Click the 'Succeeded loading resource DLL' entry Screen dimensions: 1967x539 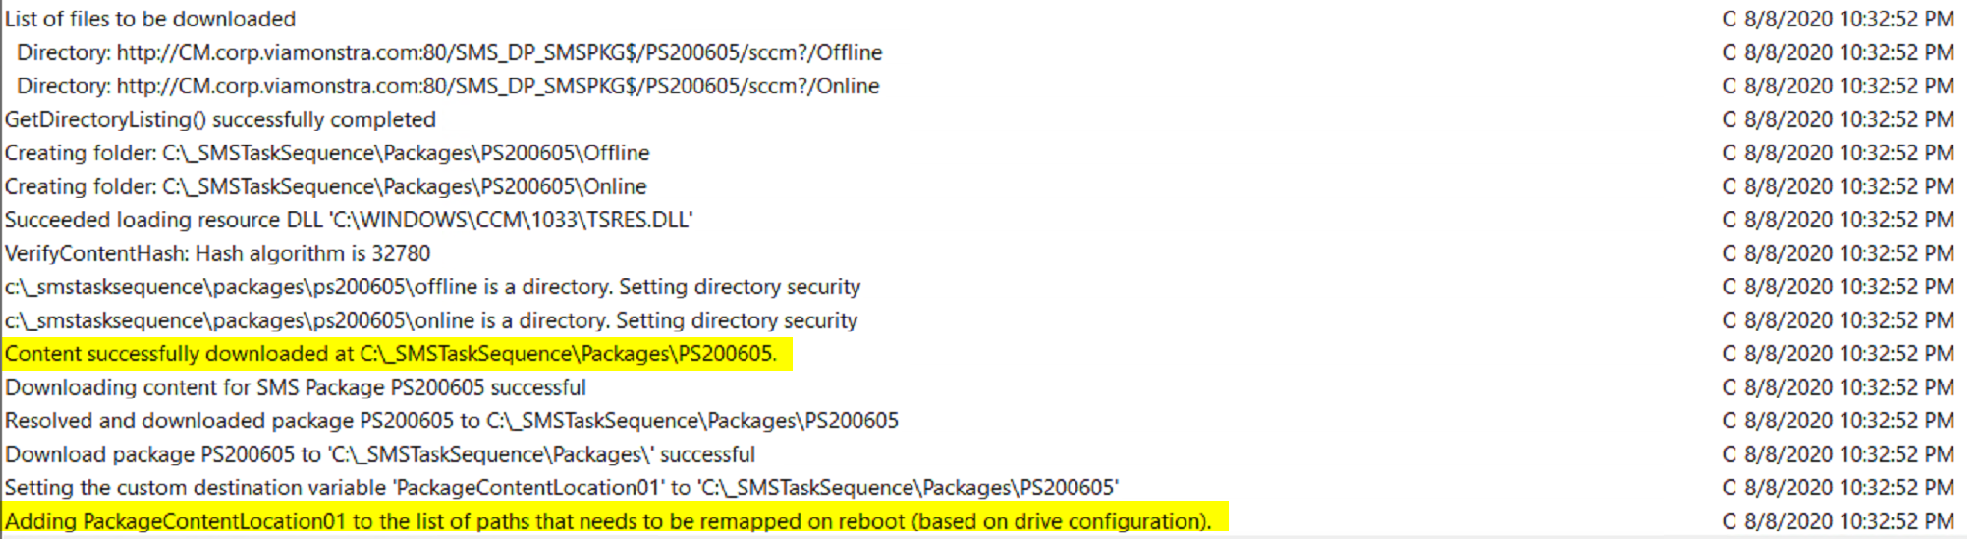348,220
